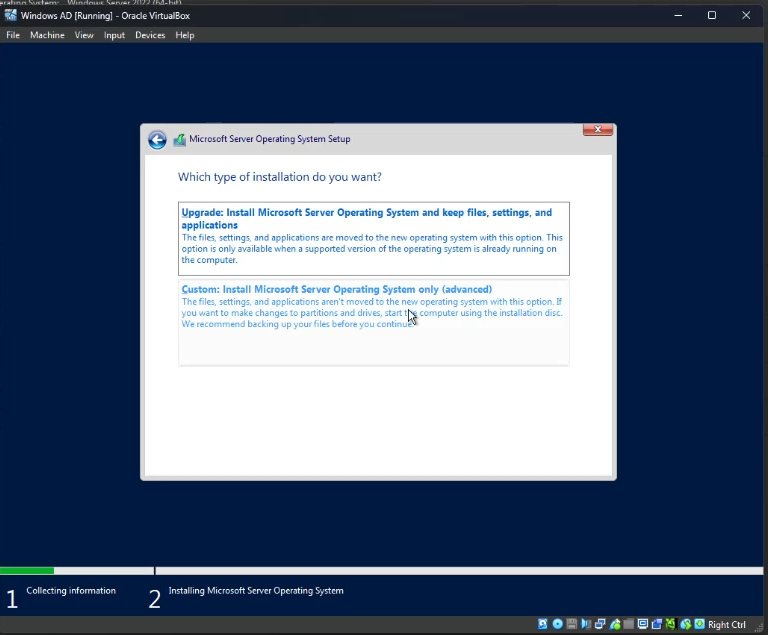Close the Microsoft Server Operating System Setup dialog
Viewport: 768px width, 635px height.
(x=598, y=129)
